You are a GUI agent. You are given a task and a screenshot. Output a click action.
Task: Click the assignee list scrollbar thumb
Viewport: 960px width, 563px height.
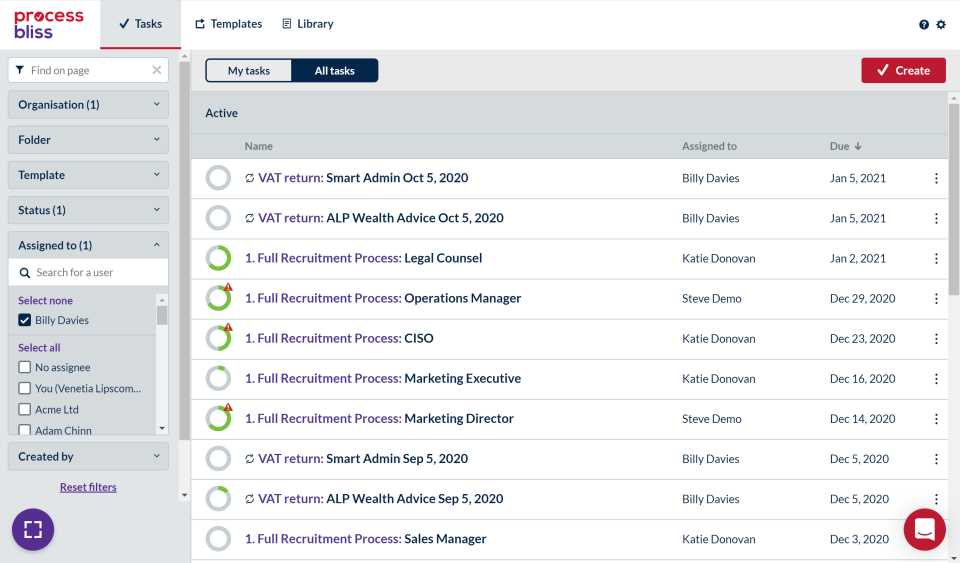coord(162,315)
